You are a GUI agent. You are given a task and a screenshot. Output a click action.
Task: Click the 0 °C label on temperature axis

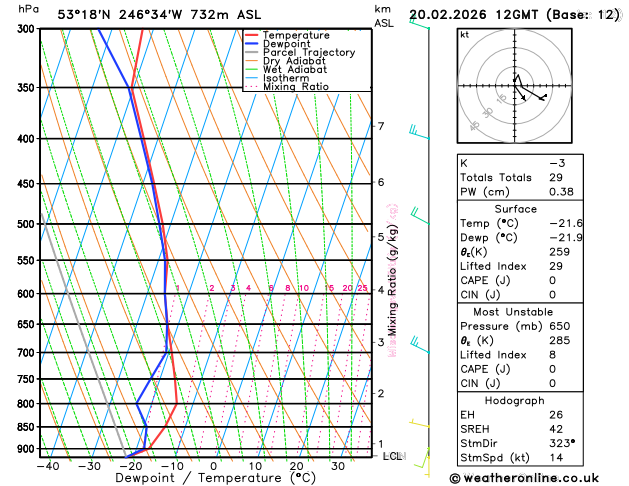point(213,466)
